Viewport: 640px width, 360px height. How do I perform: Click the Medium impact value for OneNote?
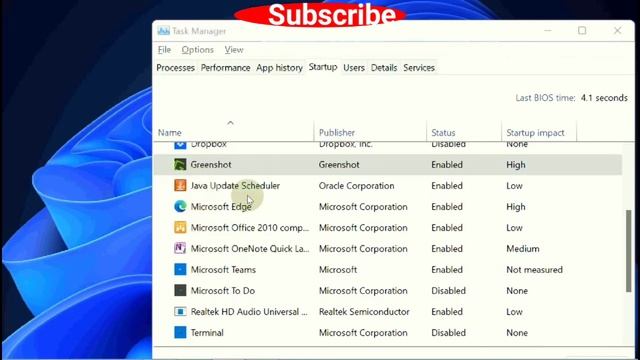[522, 249]
